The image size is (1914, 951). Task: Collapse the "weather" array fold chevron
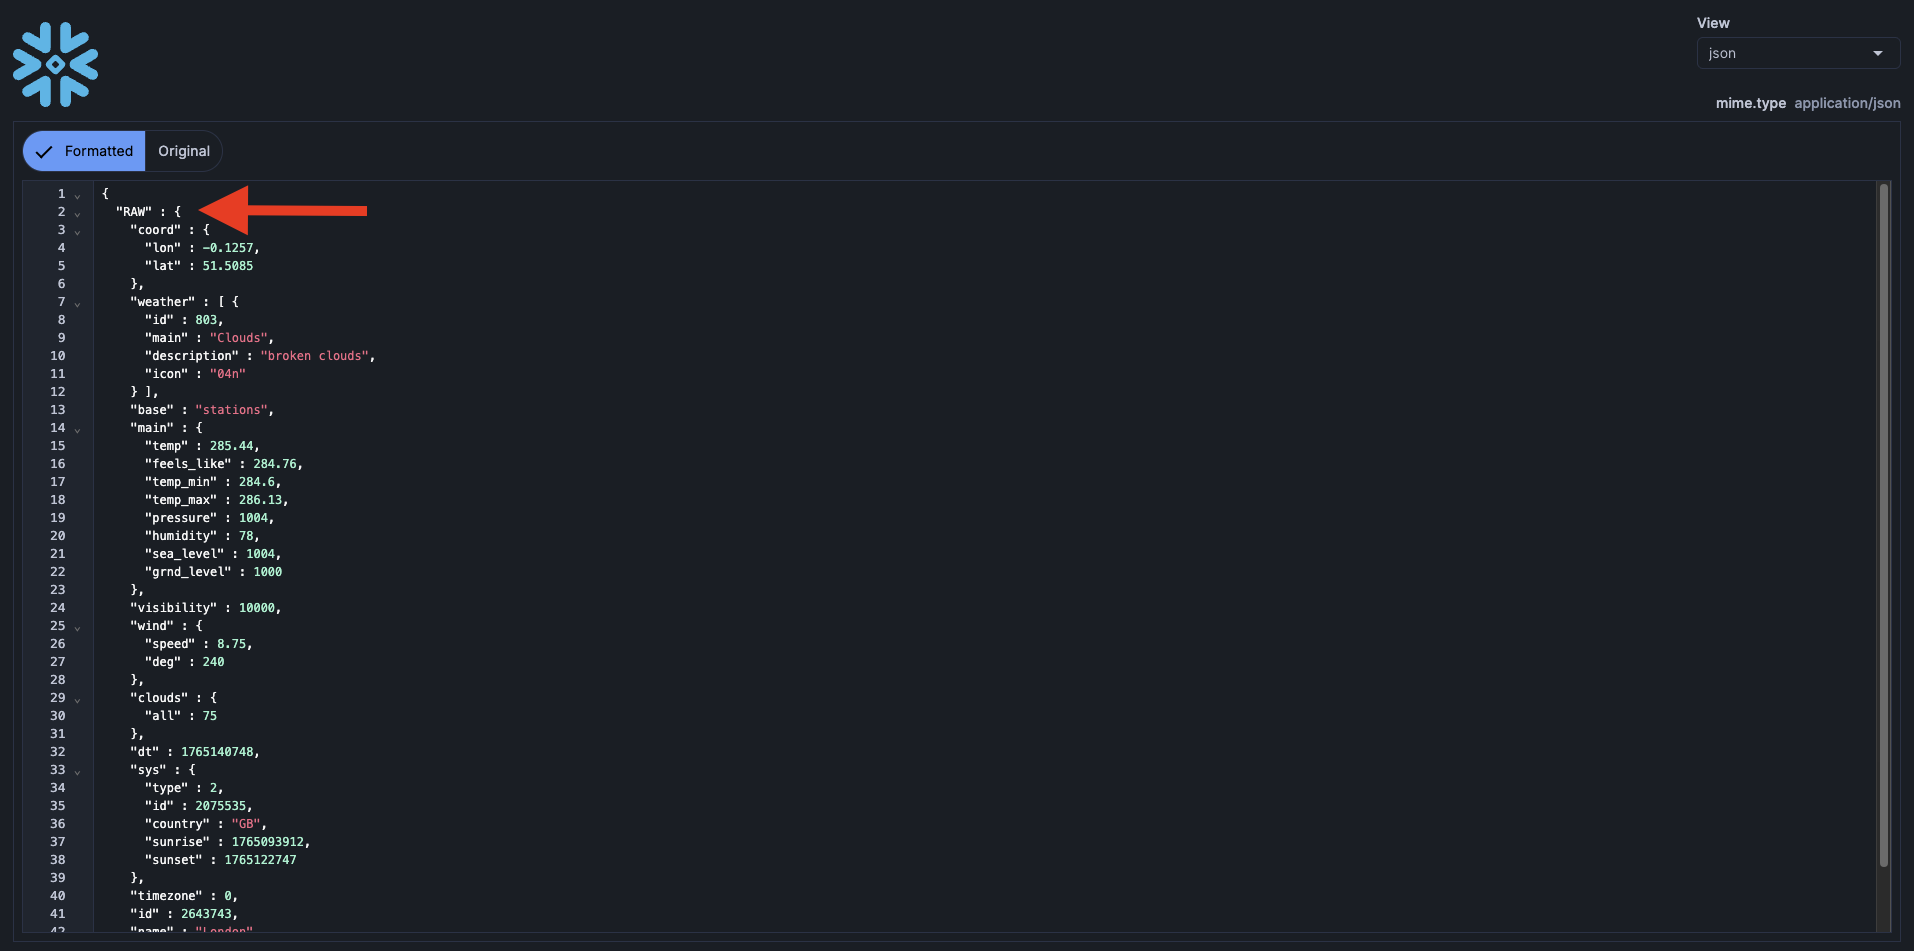(78, 303)
